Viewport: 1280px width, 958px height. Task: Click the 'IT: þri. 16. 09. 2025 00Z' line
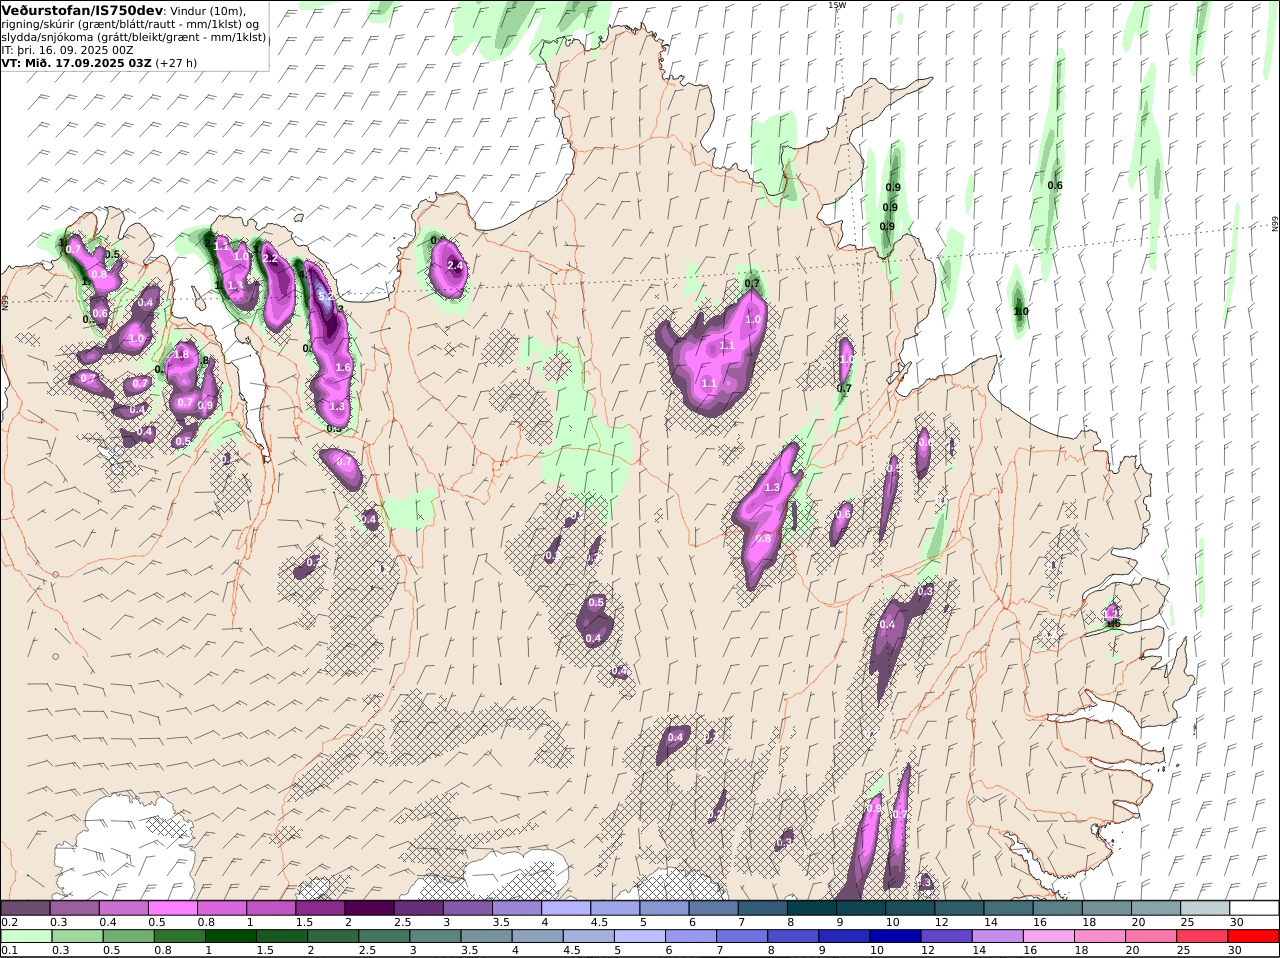[x=67, y=49]
